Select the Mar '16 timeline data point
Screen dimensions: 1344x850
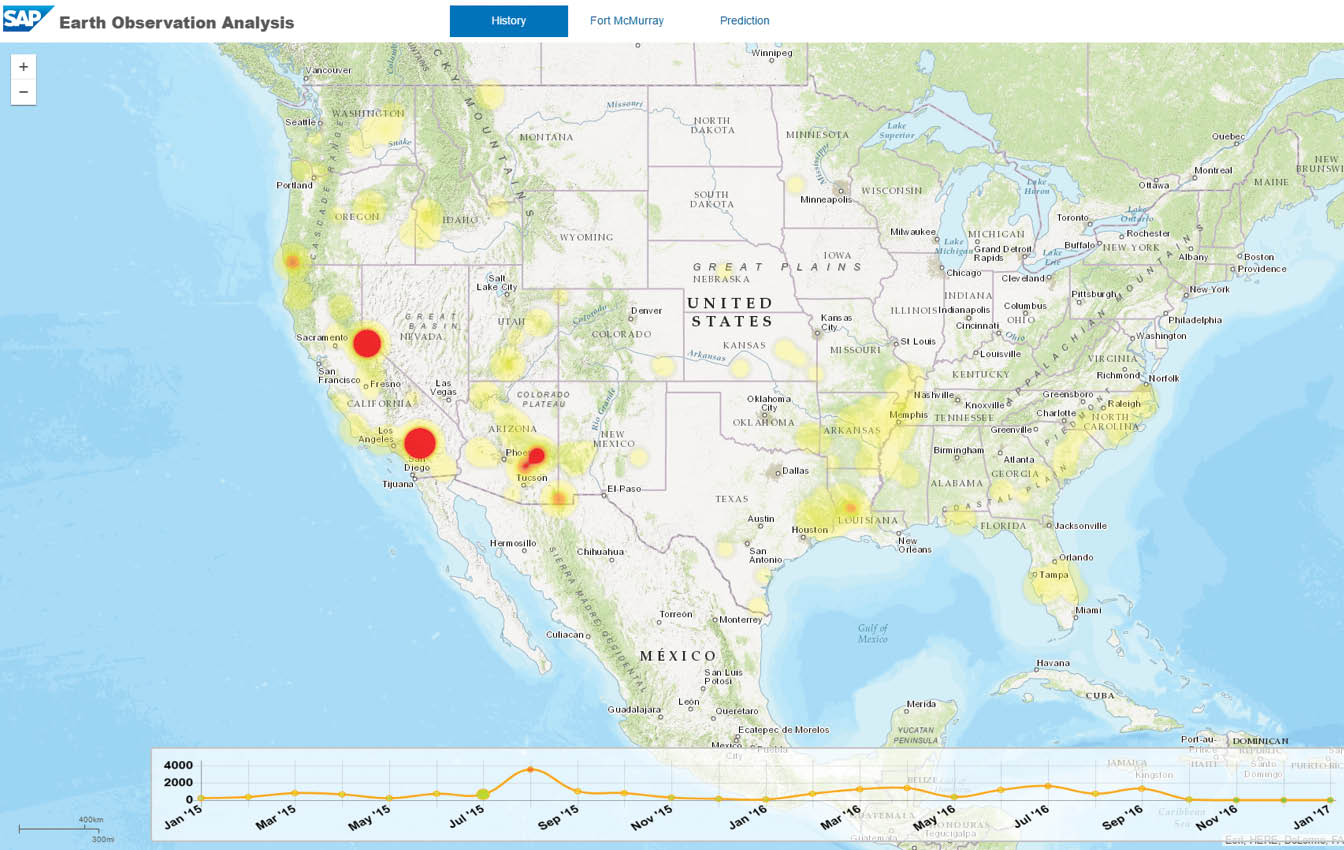point(859,789)
